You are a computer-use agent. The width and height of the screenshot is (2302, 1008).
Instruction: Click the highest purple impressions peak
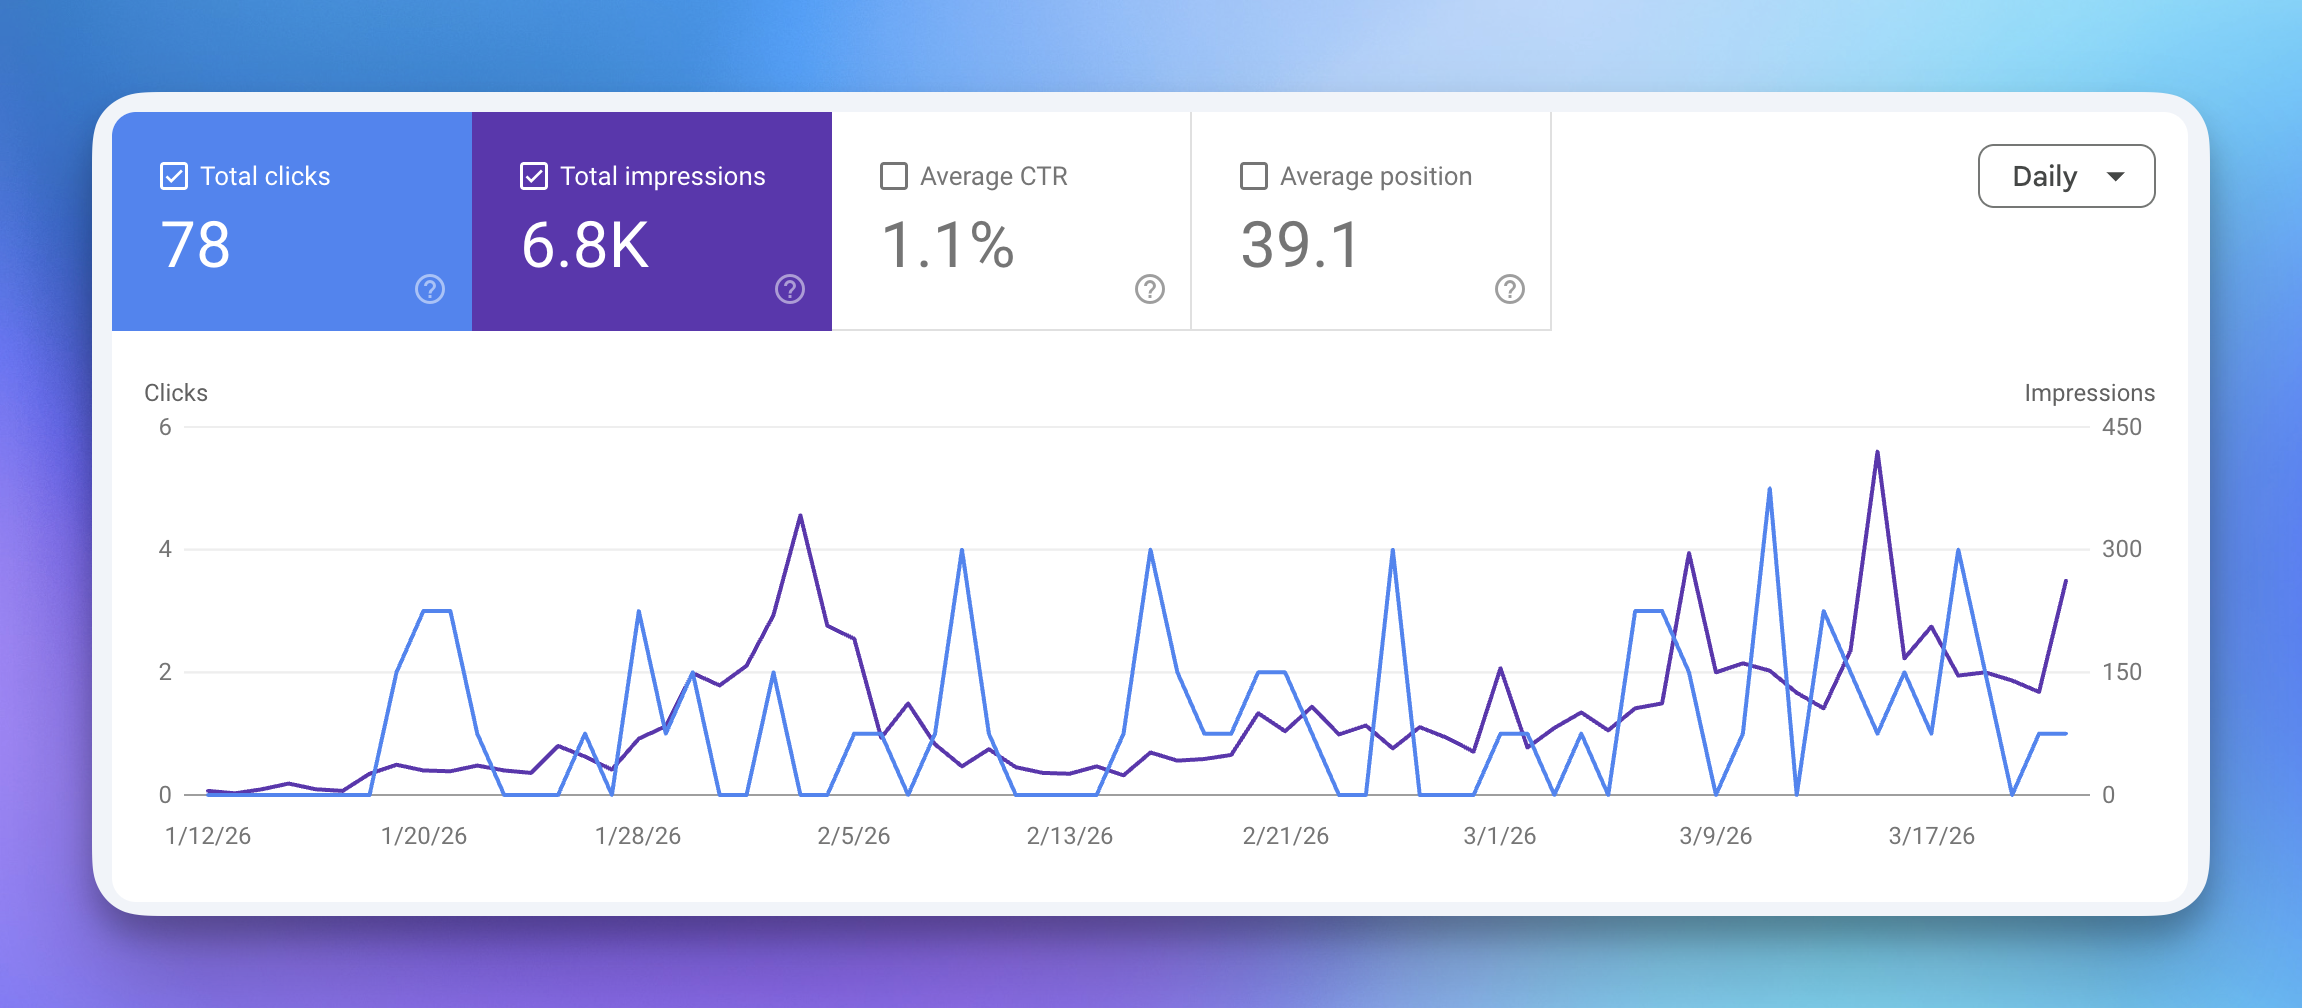pos(1877,453)
